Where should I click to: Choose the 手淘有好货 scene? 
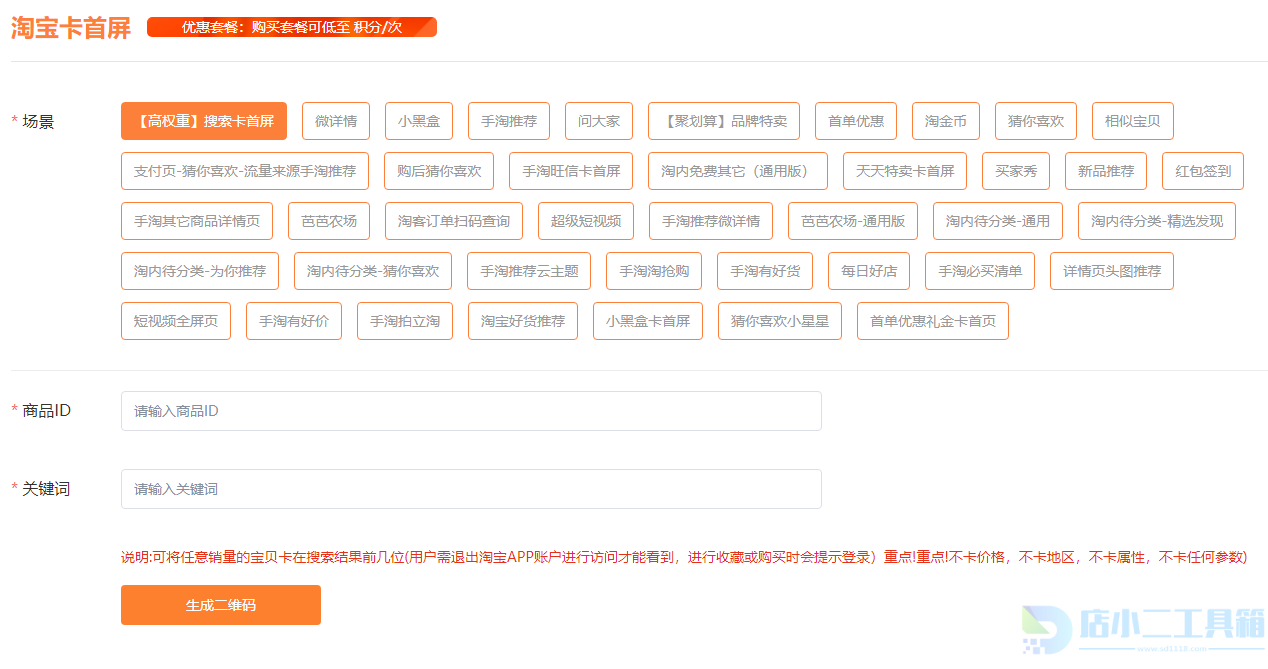[765, 271]
